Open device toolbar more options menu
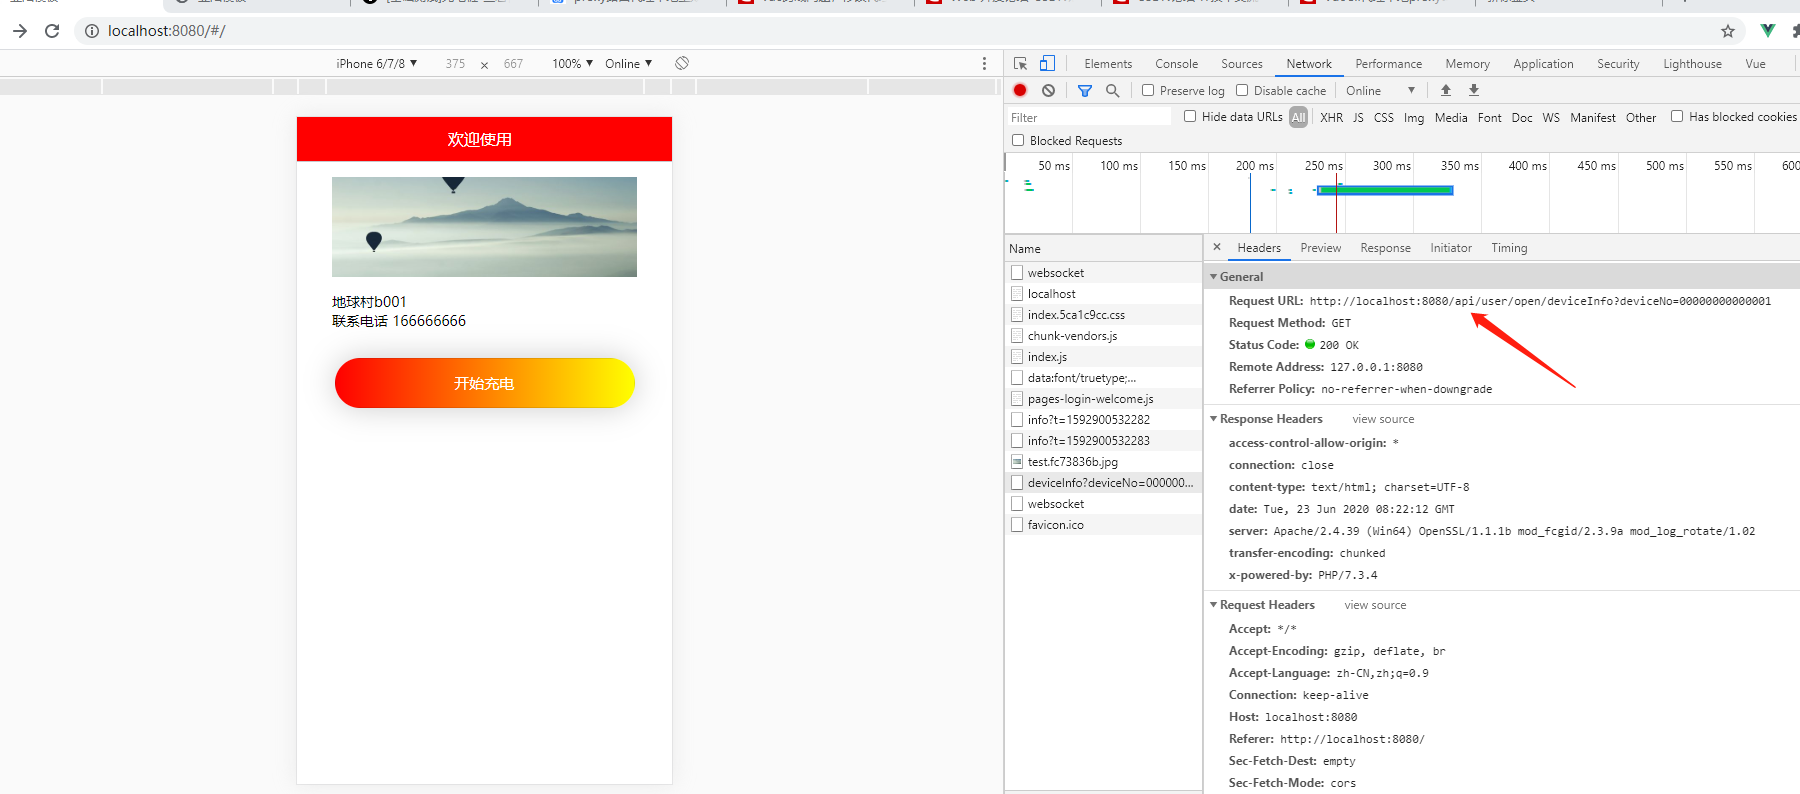 pos(984,63)
